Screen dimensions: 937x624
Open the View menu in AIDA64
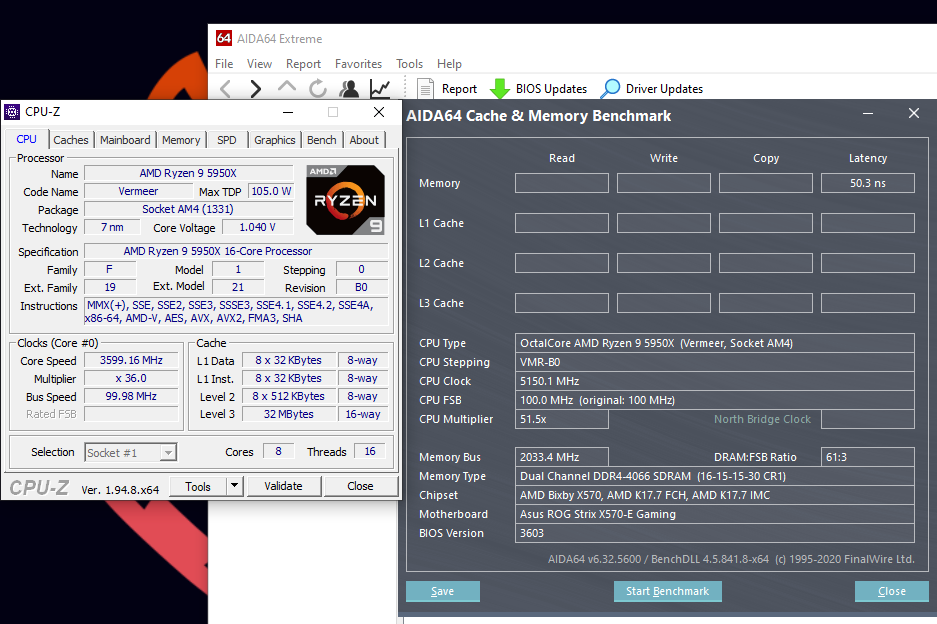(x=259, y=63)
